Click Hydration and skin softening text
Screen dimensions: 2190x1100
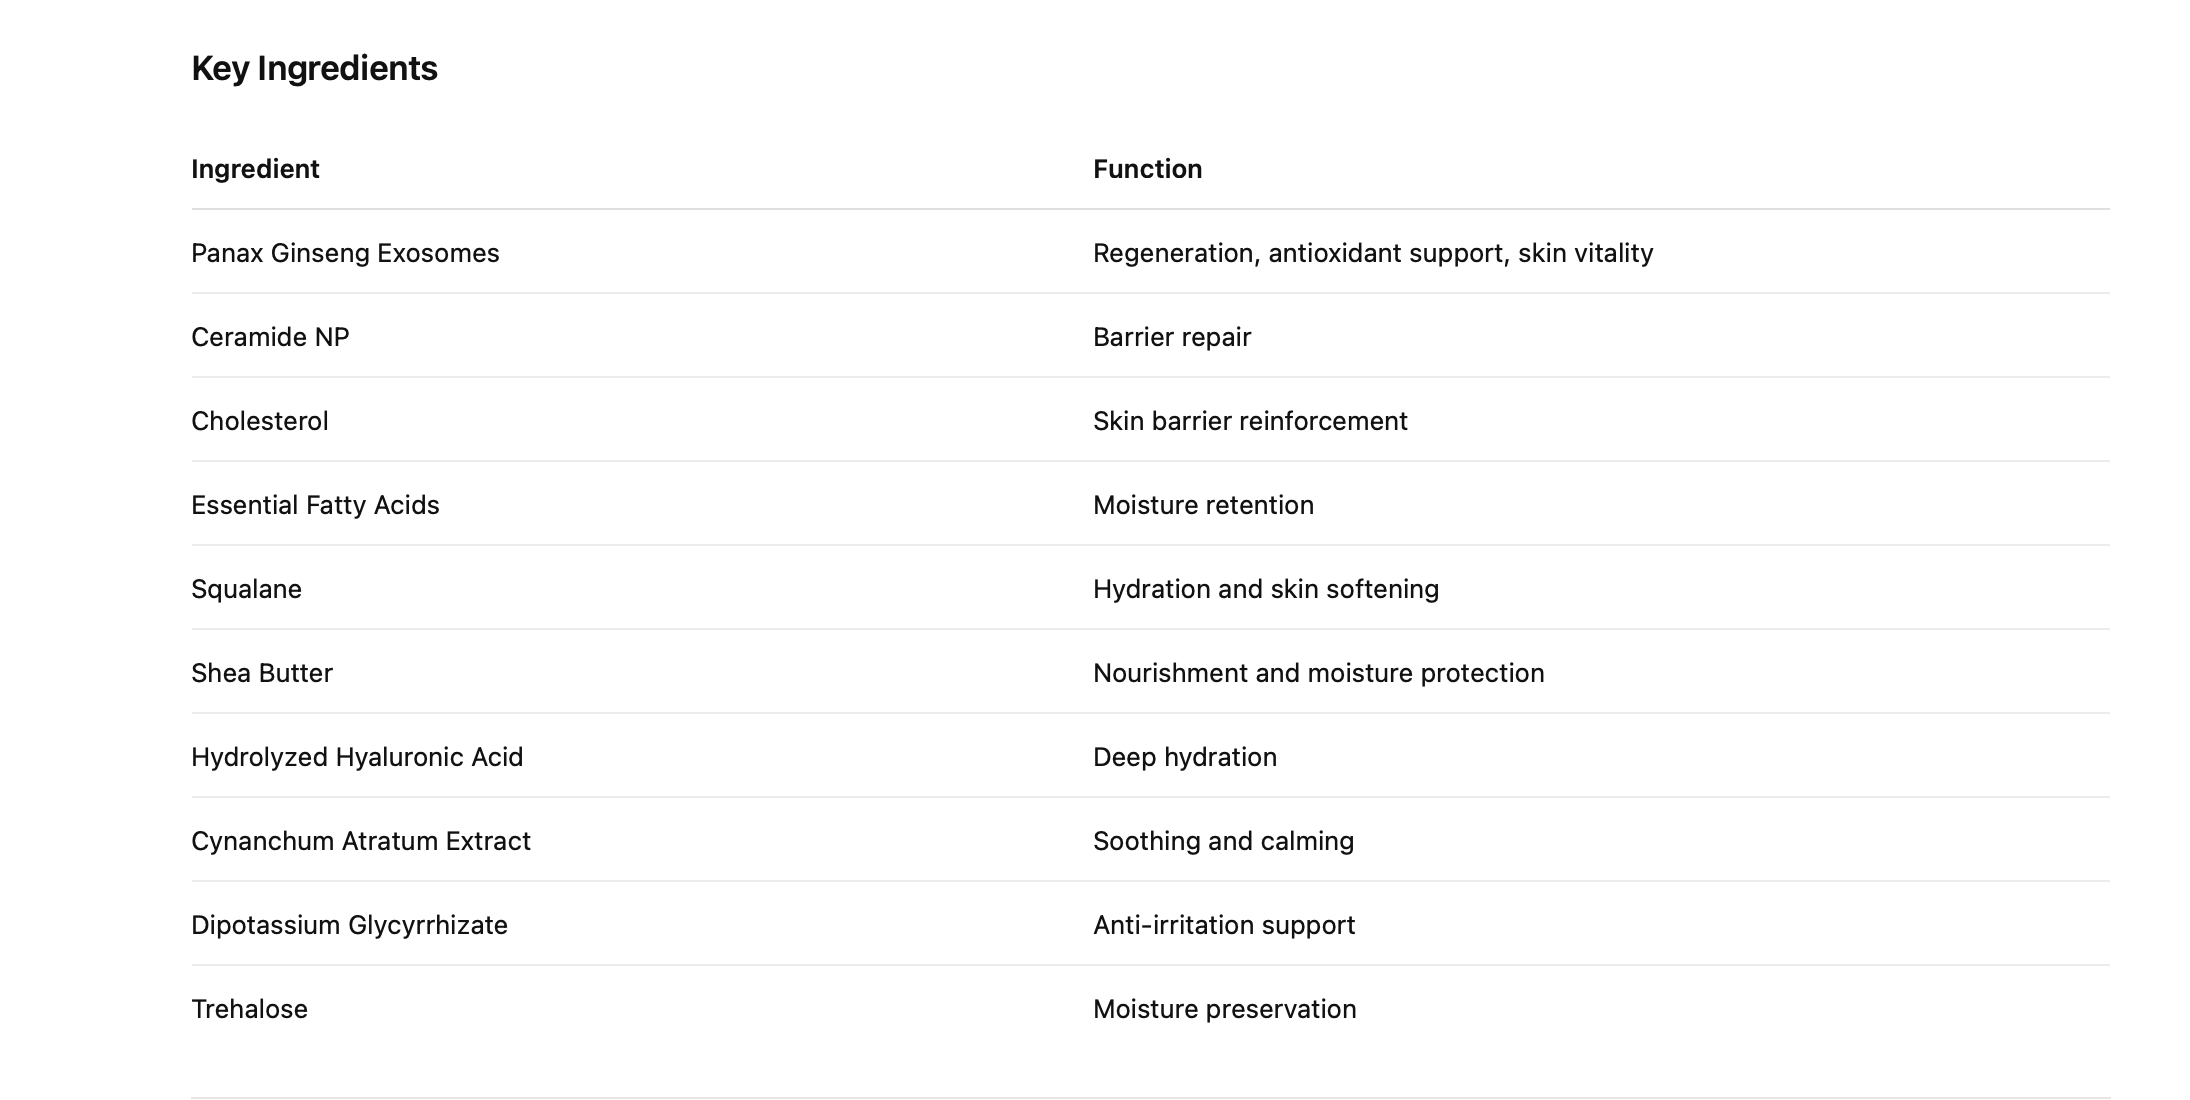click(1266, 589)
